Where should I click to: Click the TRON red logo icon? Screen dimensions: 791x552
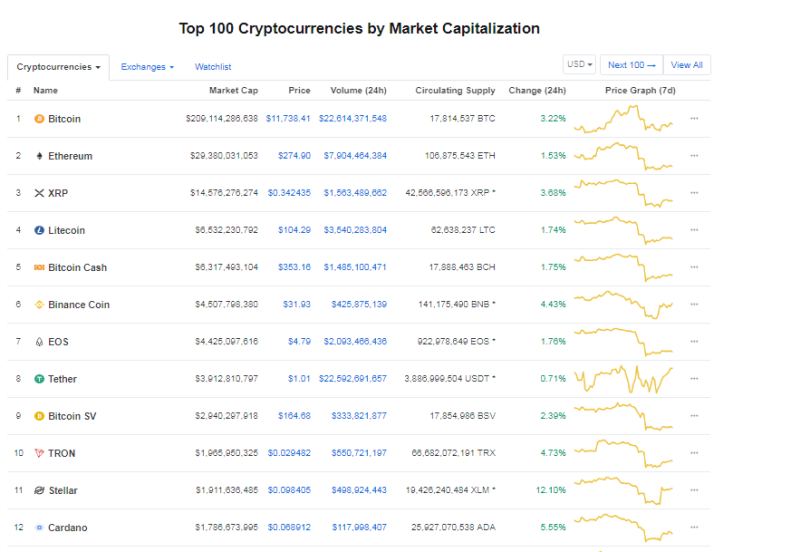[x=39, y=453]
